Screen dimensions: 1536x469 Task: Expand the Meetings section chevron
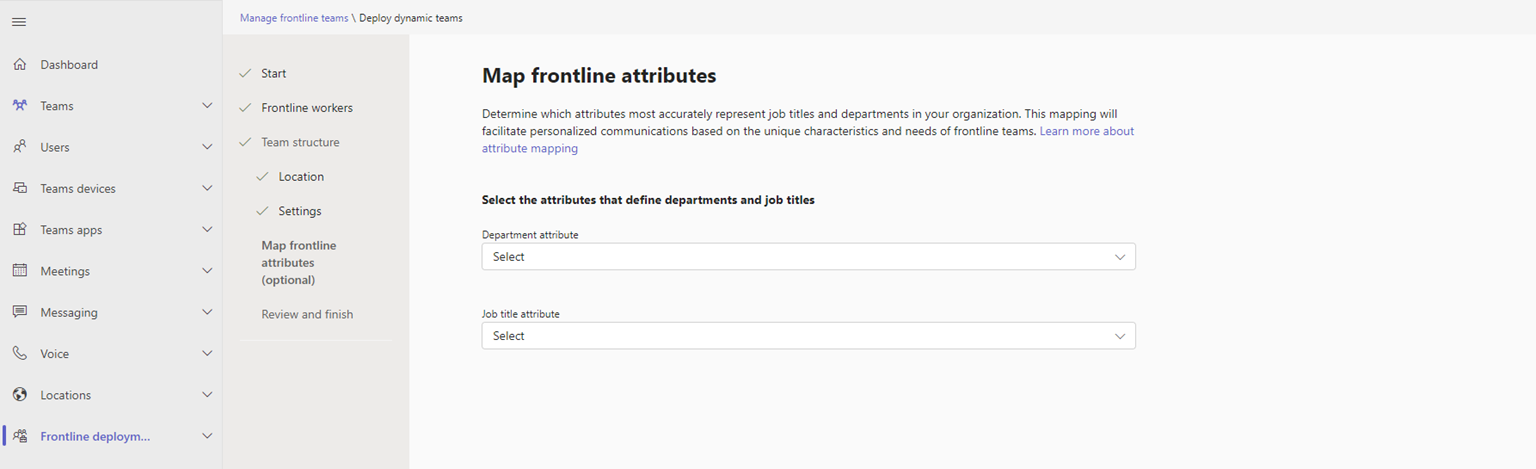207,271
